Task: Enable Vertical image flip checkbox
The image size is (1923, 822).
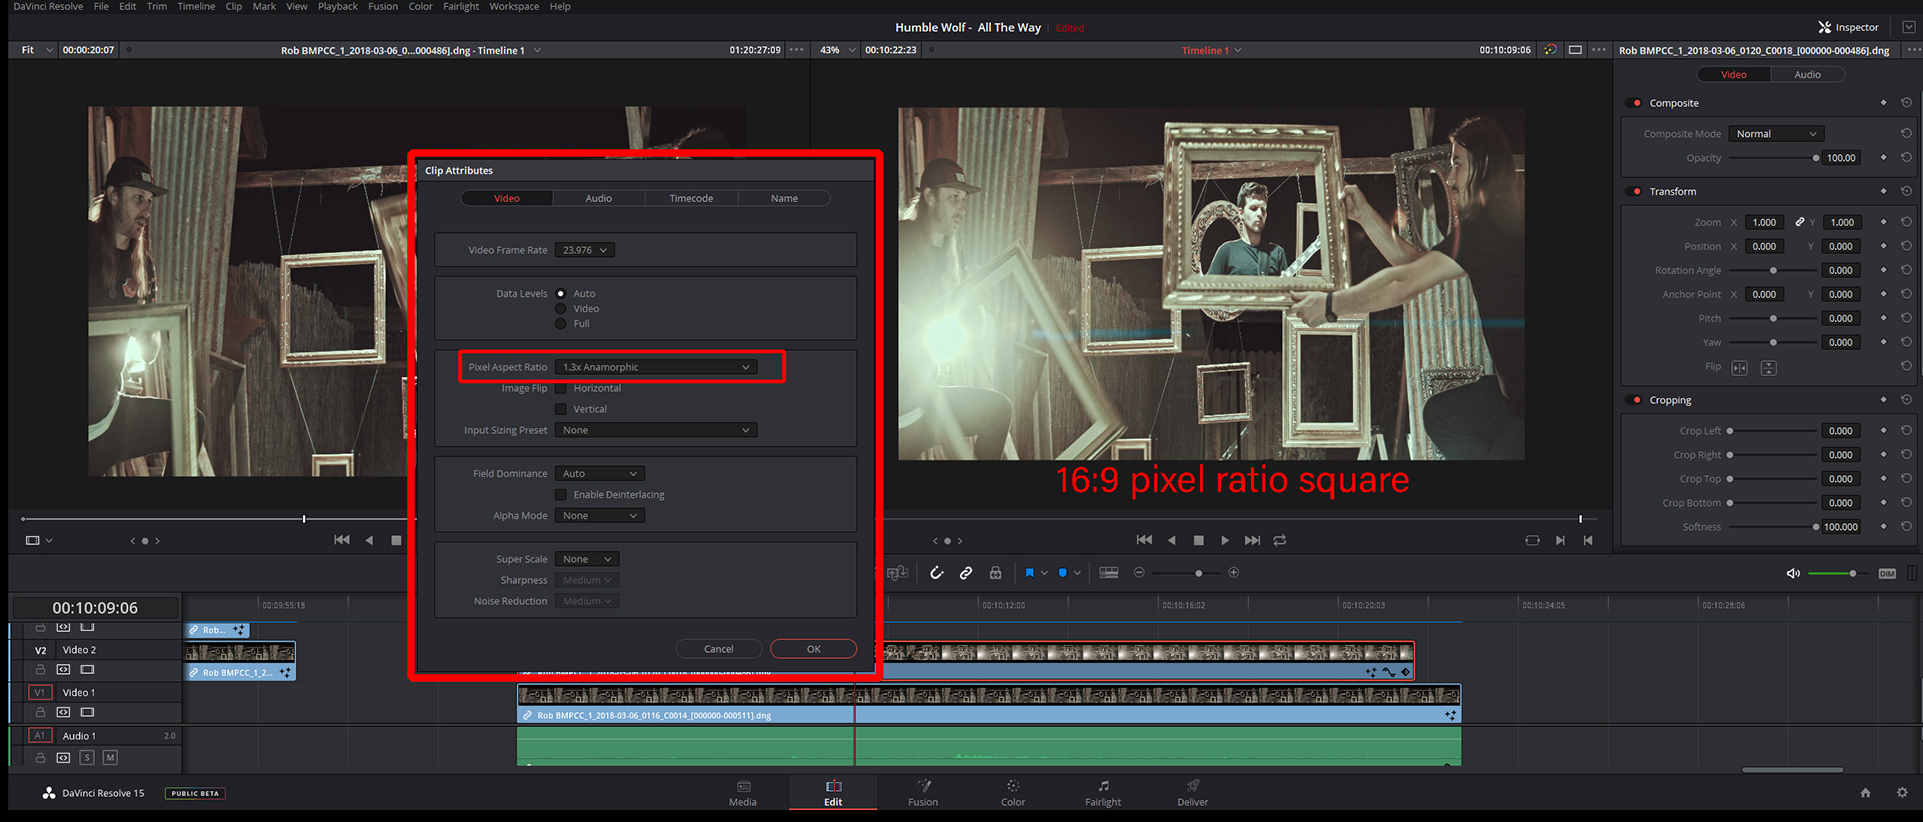Action: [x=561, y=409]
